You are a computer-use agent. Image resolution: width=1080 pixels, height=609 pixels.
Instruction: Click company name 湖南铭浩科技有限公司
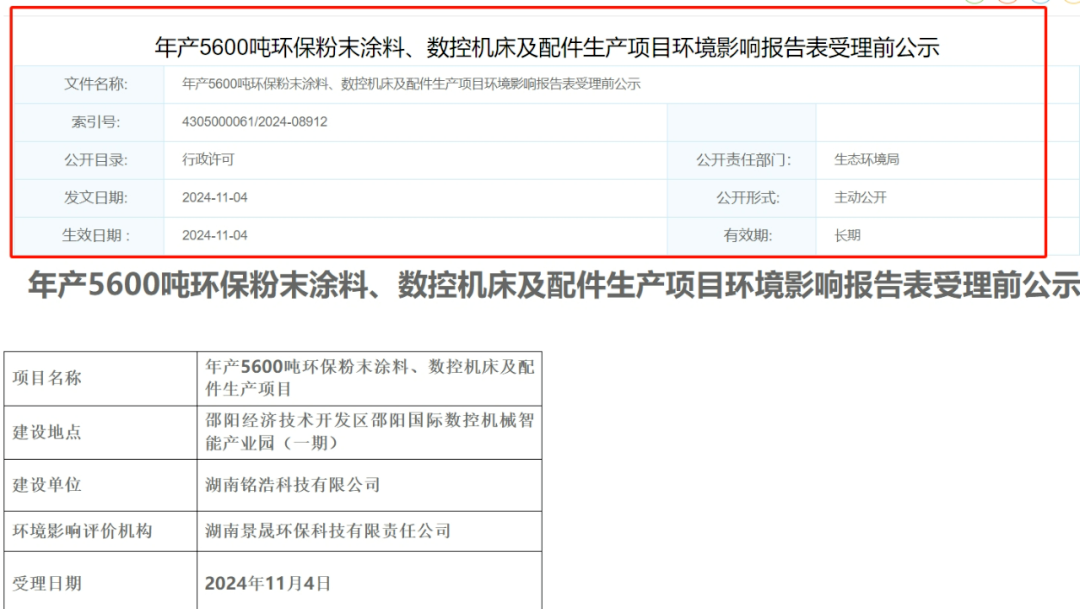click(x=293, y=485)
